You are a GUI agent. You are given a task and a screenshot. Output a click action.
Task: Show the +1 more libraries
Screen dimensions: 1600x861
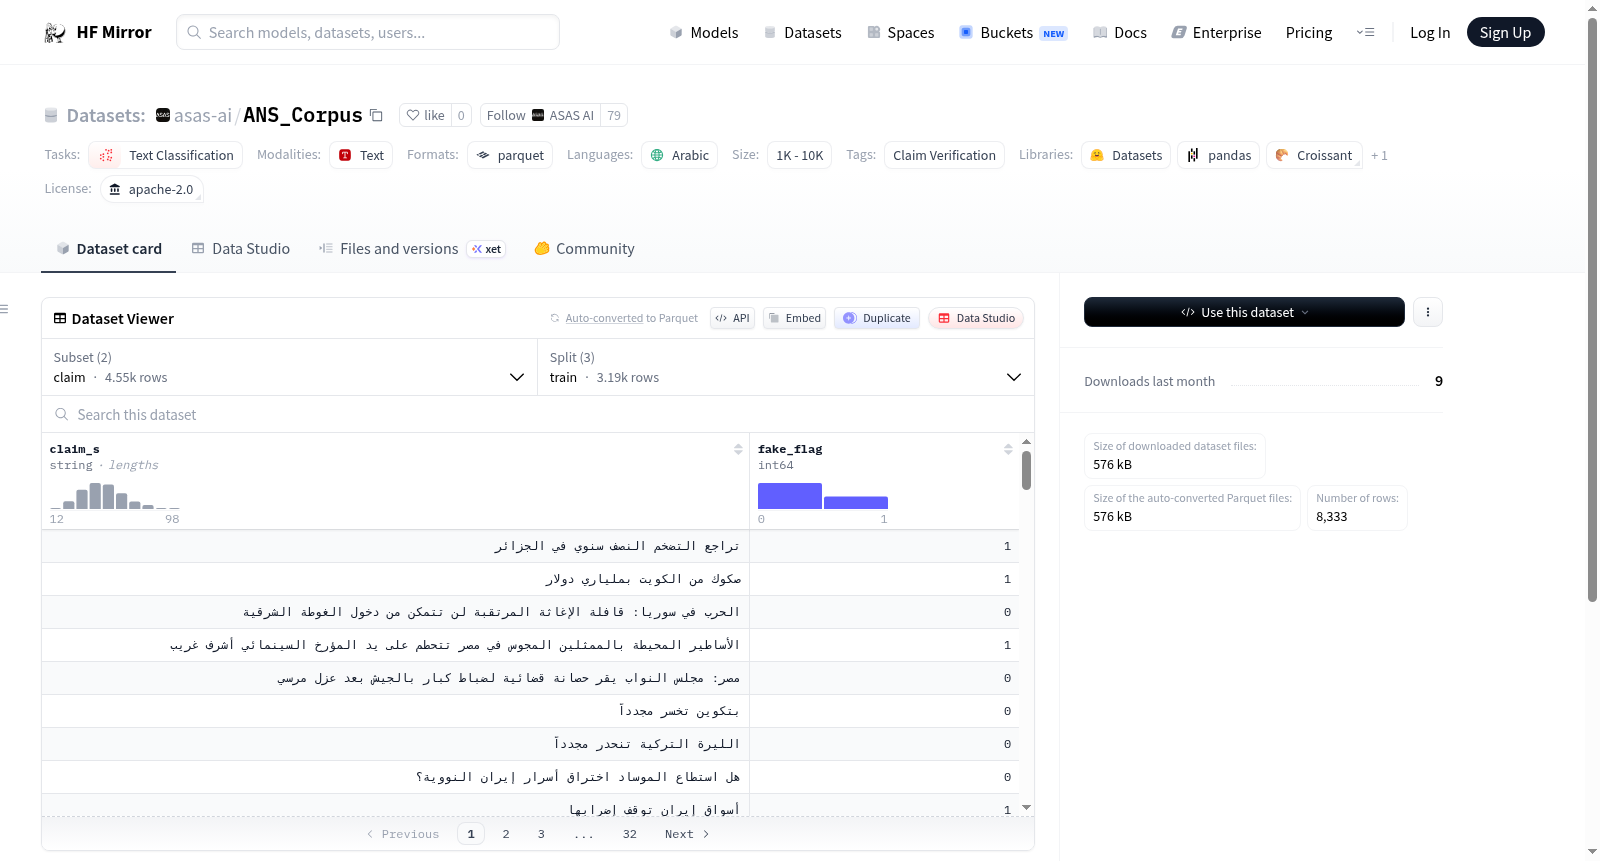coord(1380,155)
